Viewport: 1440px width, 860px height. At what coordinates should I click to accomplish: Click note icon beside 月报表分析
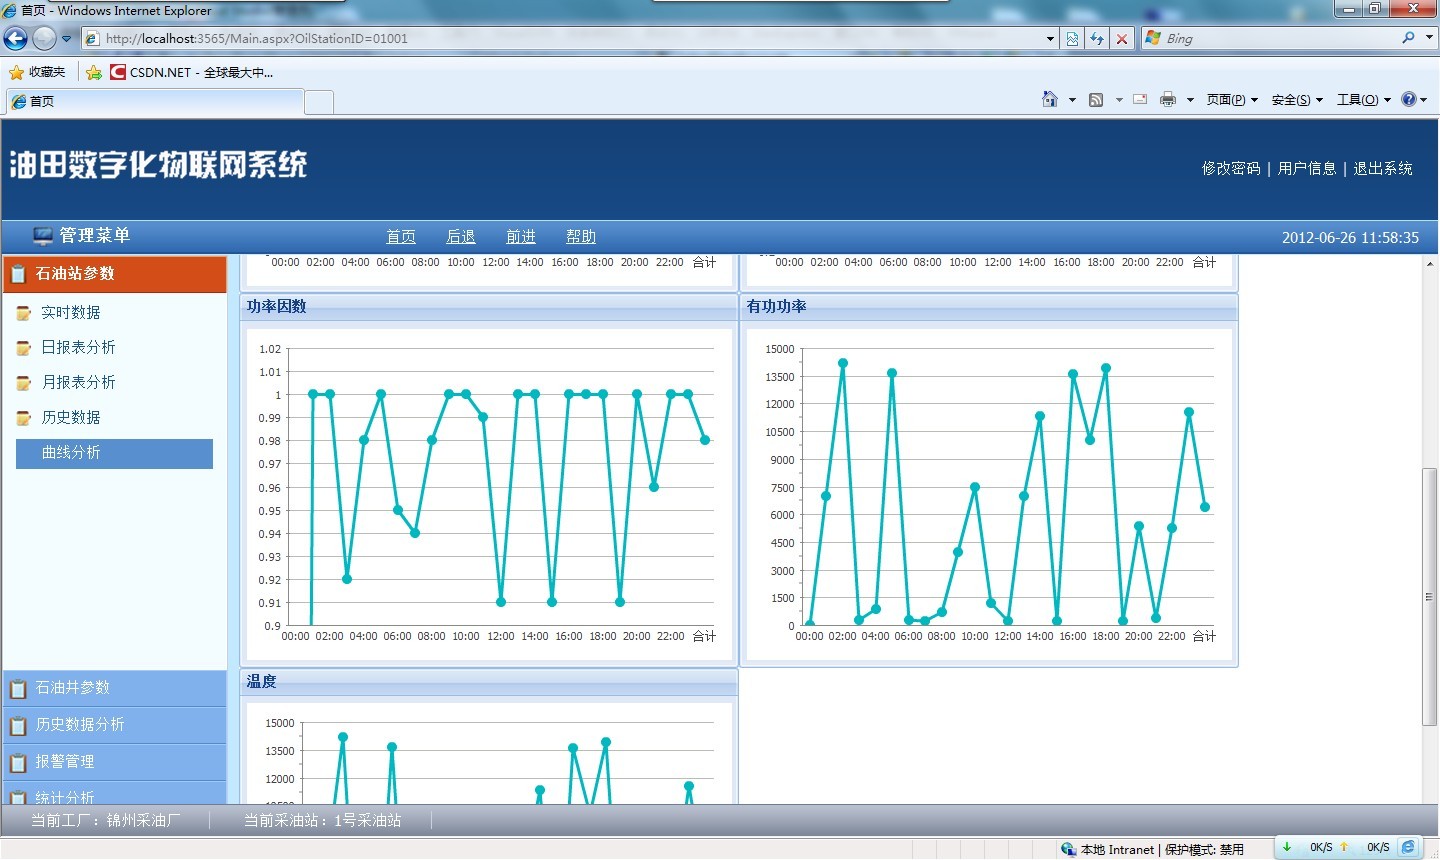coord(24,383)
